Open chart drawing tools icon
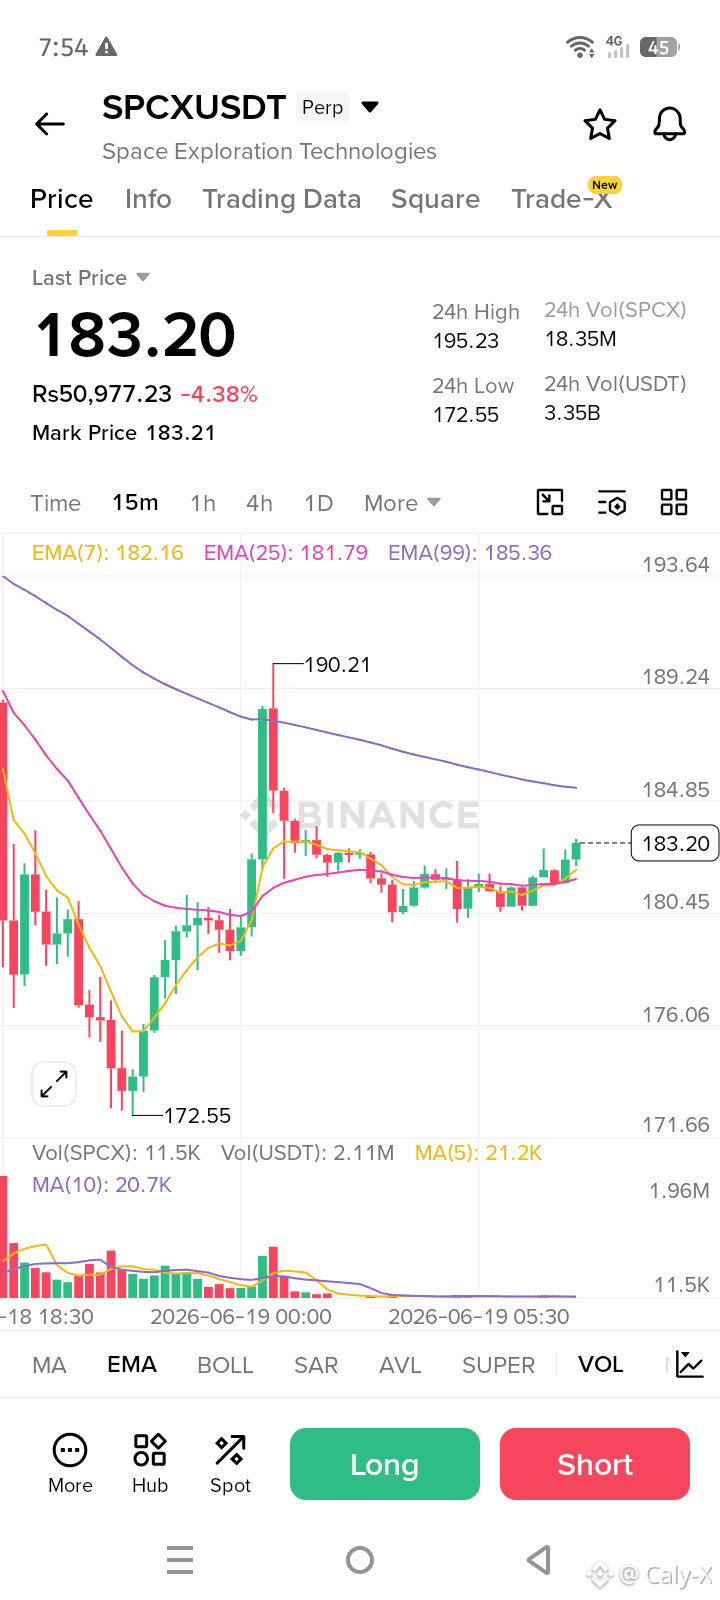 (x=550, y=502)
